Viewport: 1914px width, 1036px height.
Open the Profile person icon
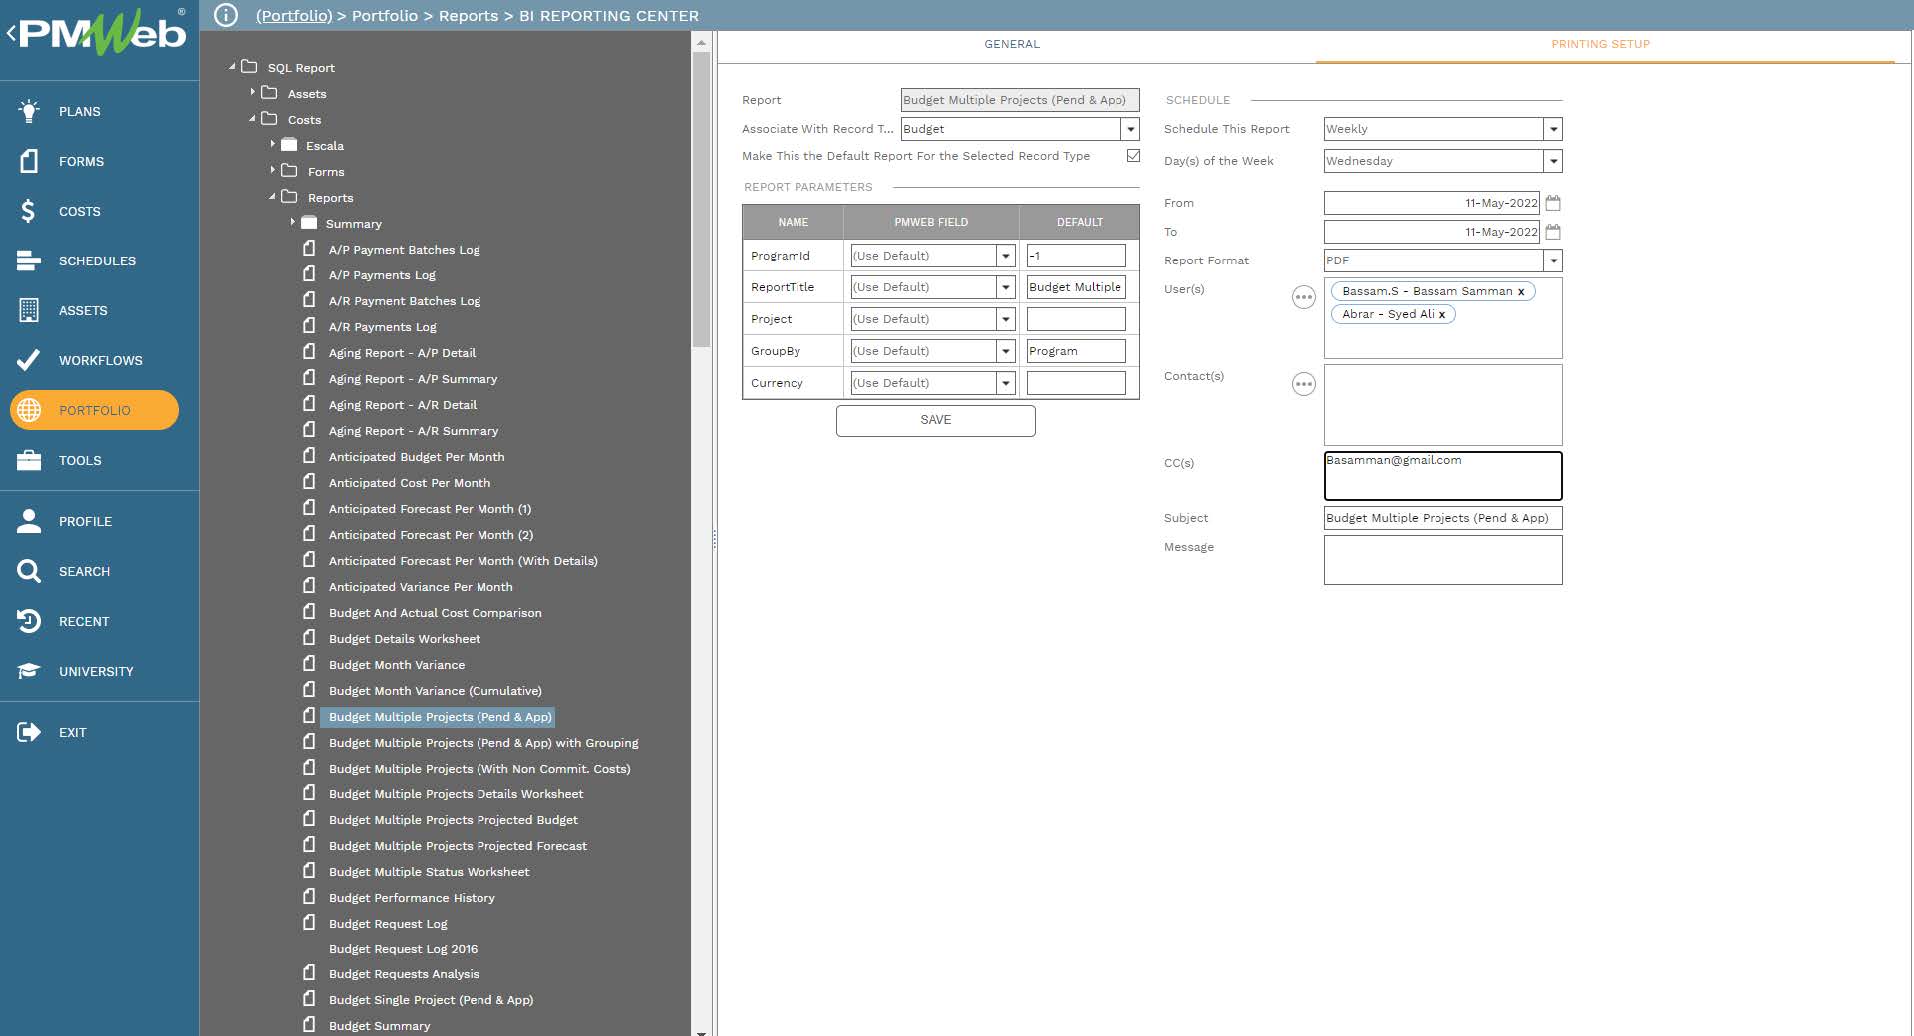[x=29, y=521]
